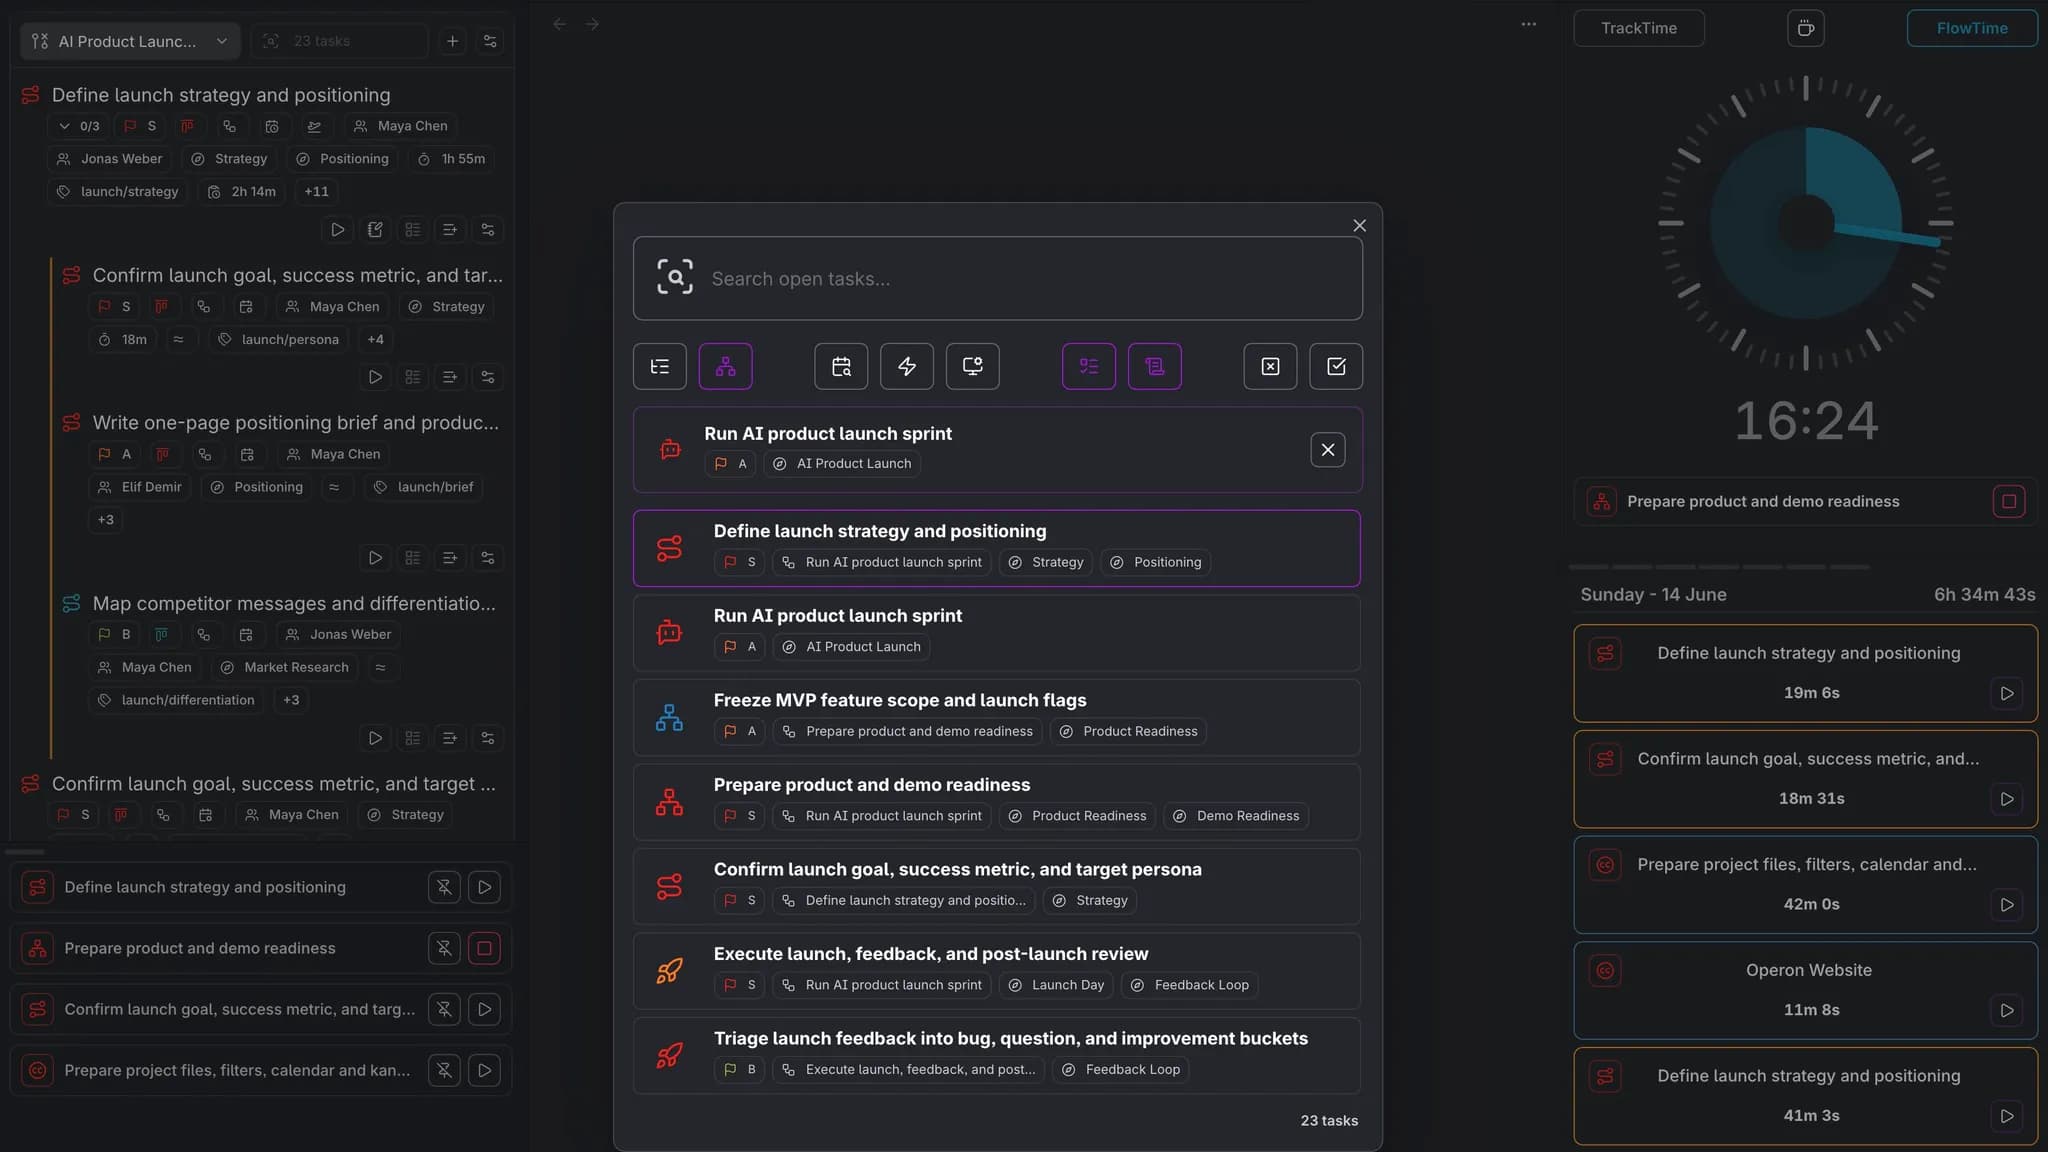The height and width of the screenshot is (1152, 2048).
Task: Open the edit note icon on Define launch
Action: coord(375,230)
